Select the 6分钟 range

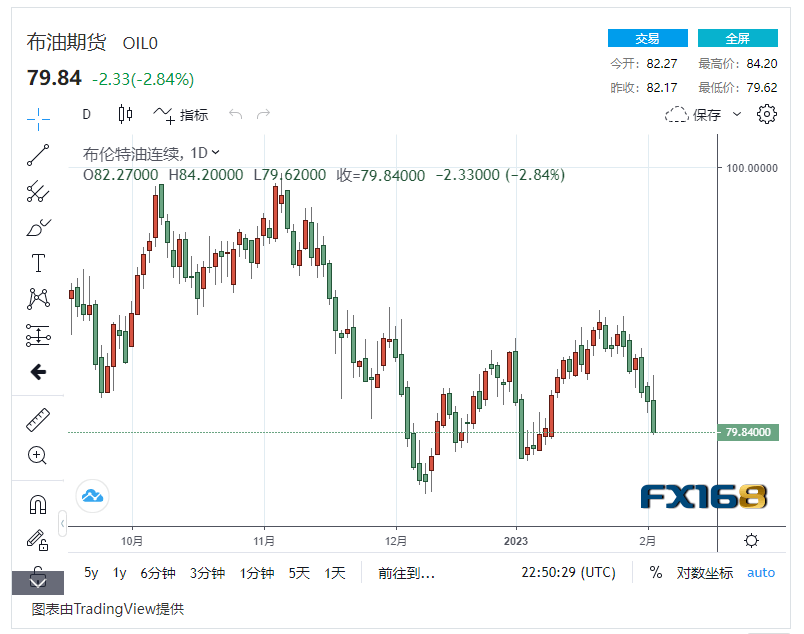[x=158, y=572]
